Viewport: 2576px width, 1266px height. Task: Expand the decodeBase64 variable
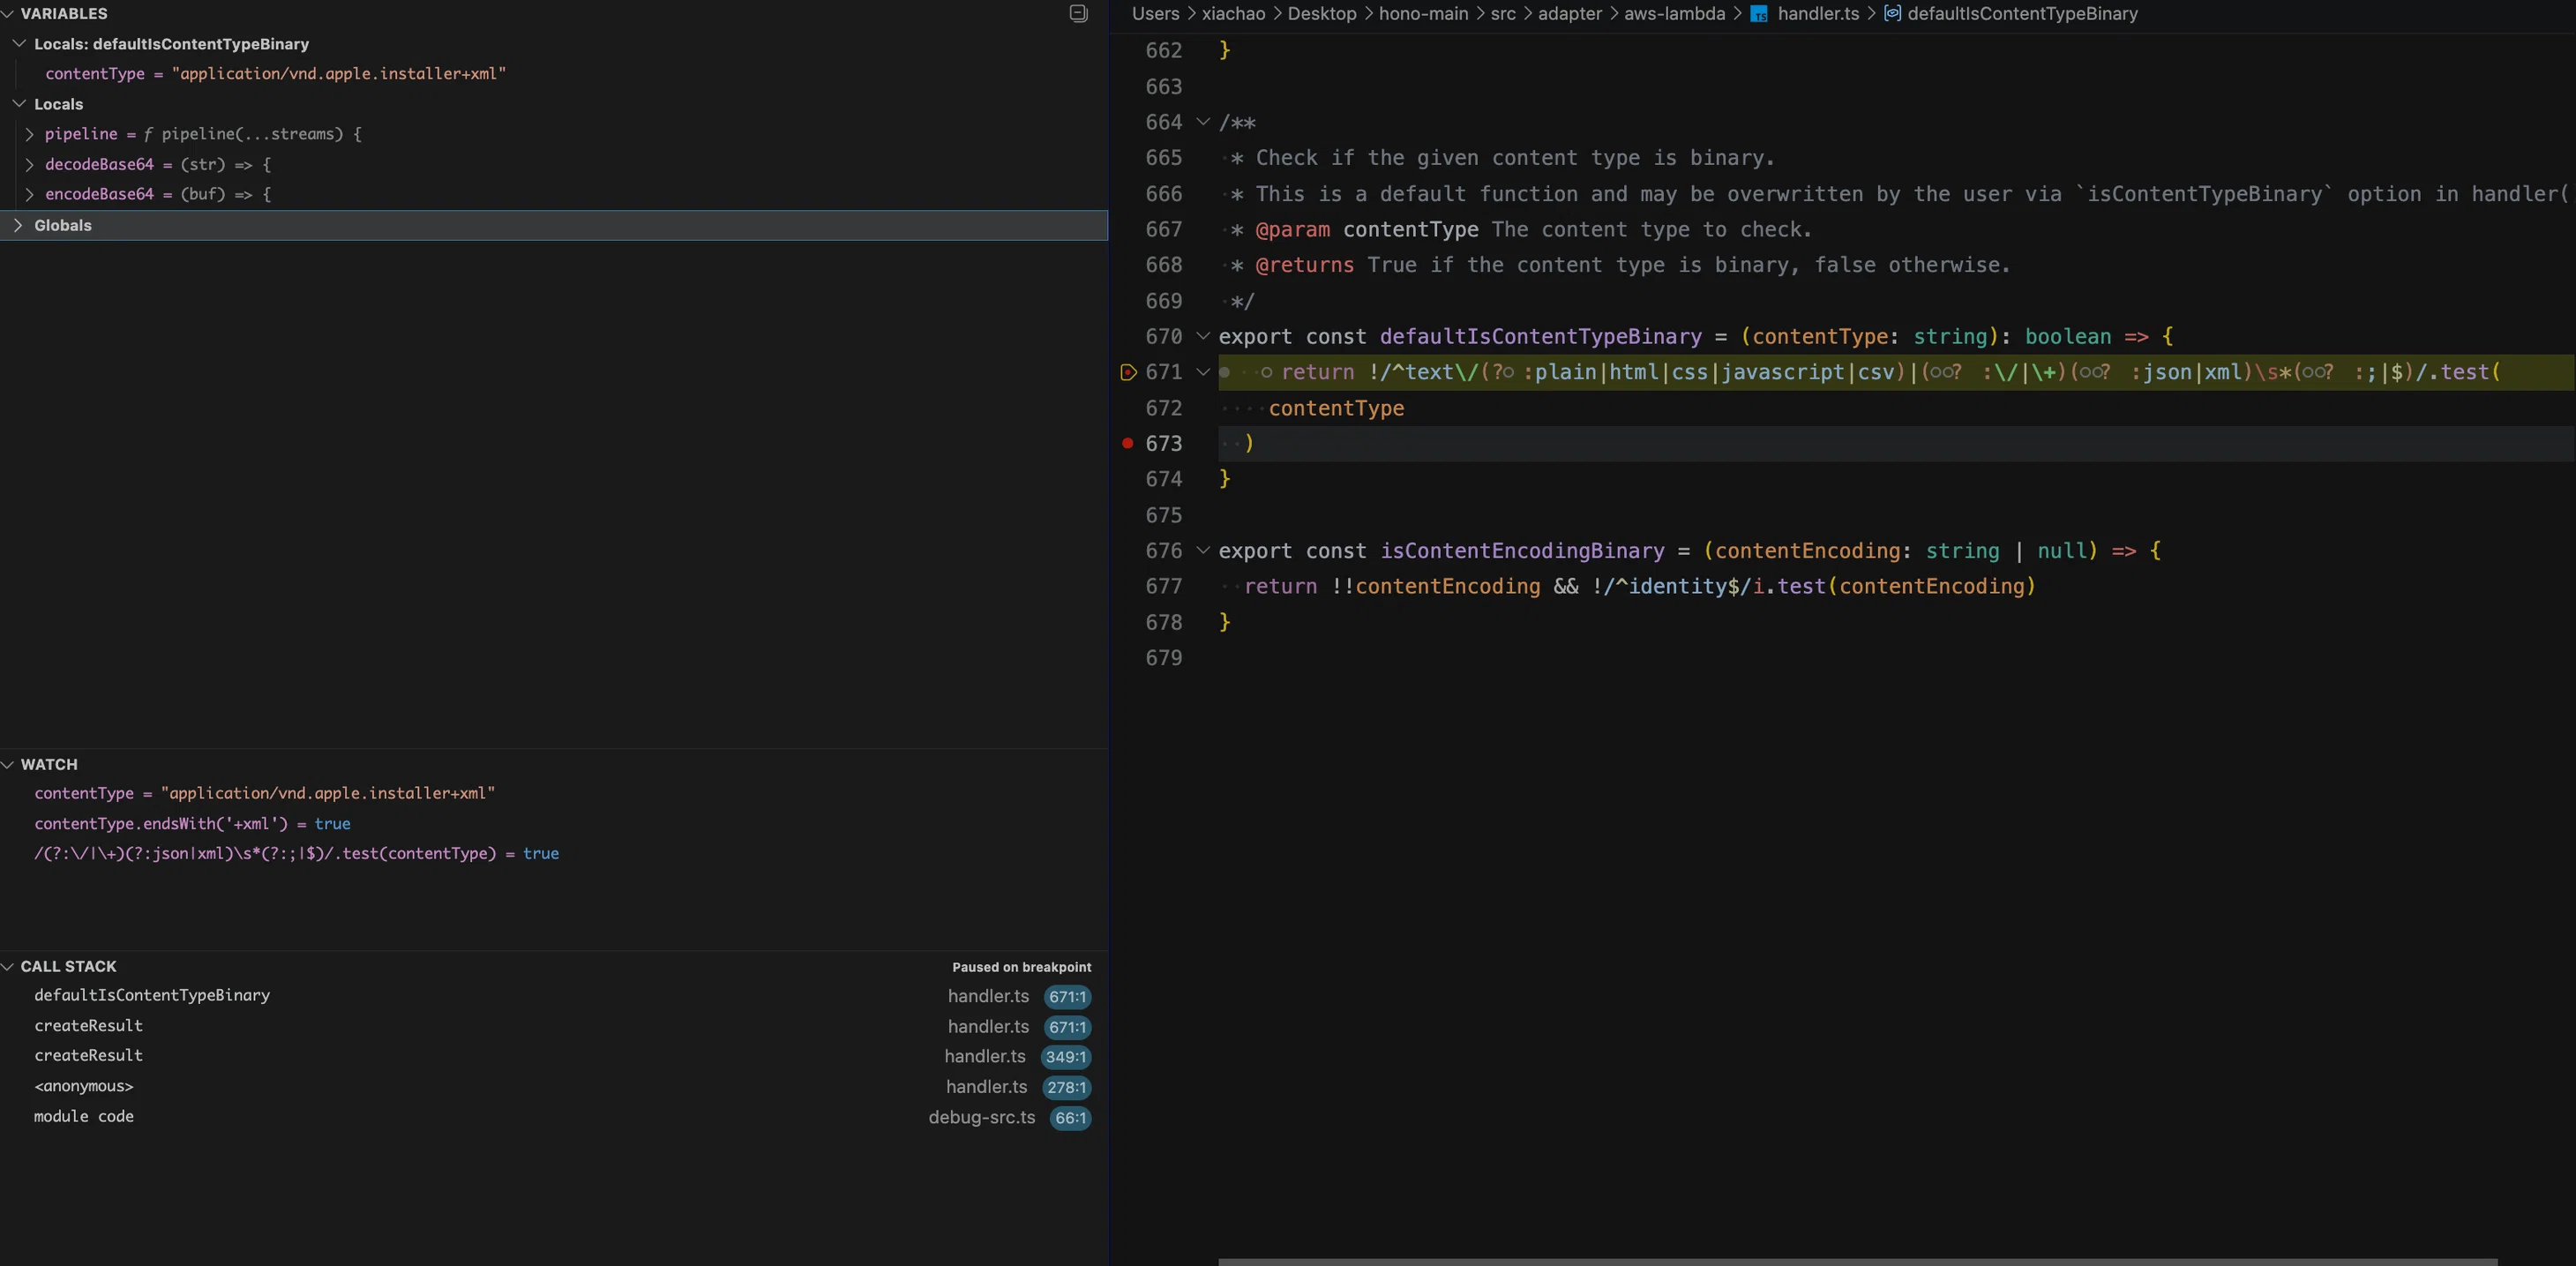[29, 164]
